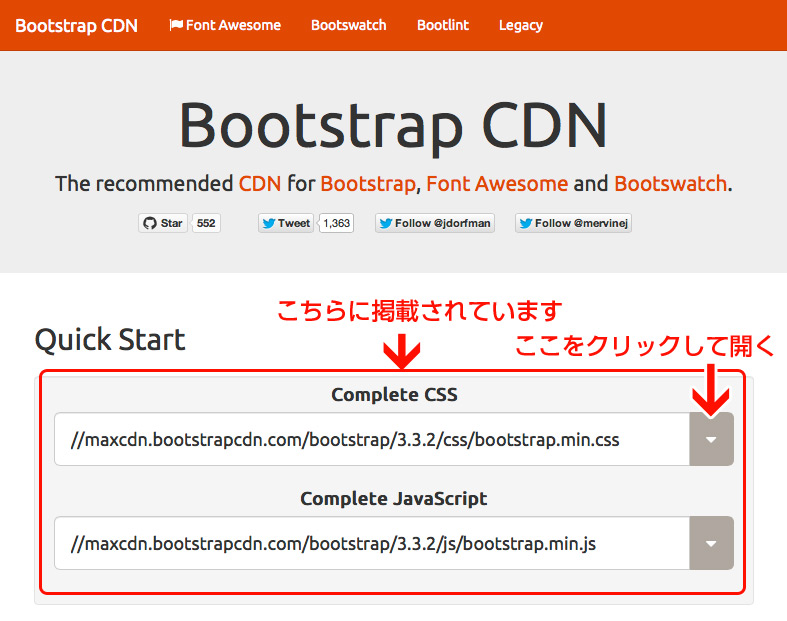Open the 552 GitHub stargazers count
787x621 pixels.
[206, 223]
